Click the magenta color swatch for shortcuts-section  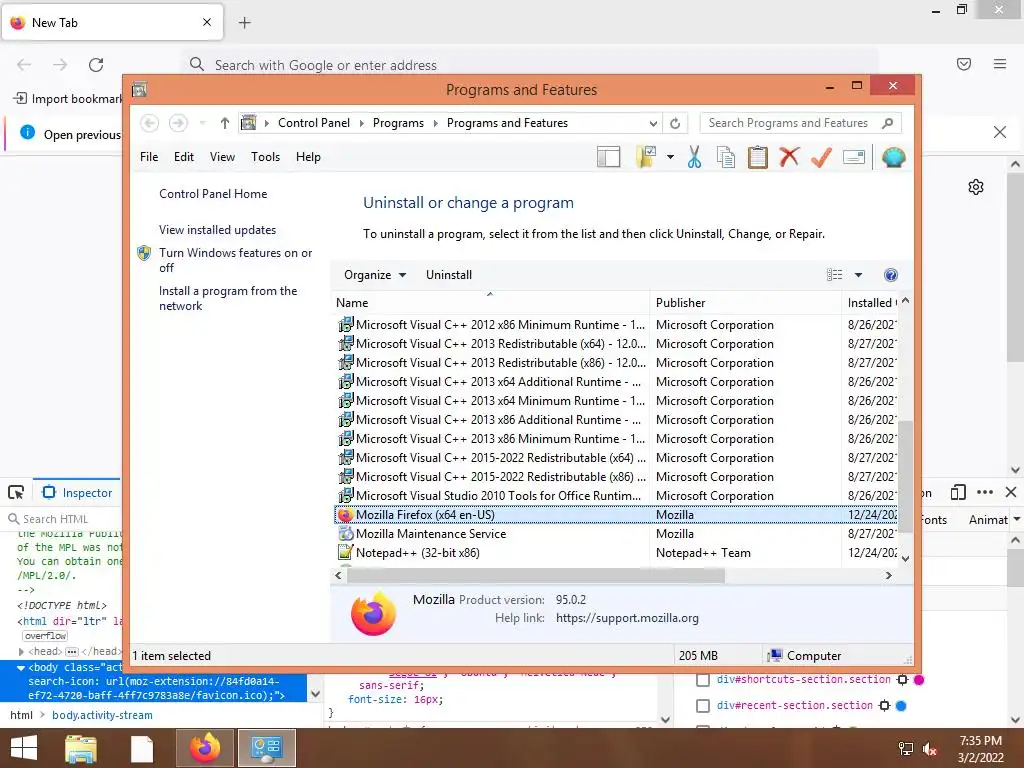919,680
